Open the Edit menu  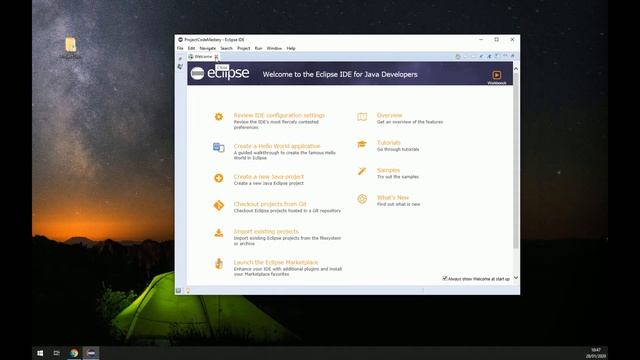pos(191,48)
